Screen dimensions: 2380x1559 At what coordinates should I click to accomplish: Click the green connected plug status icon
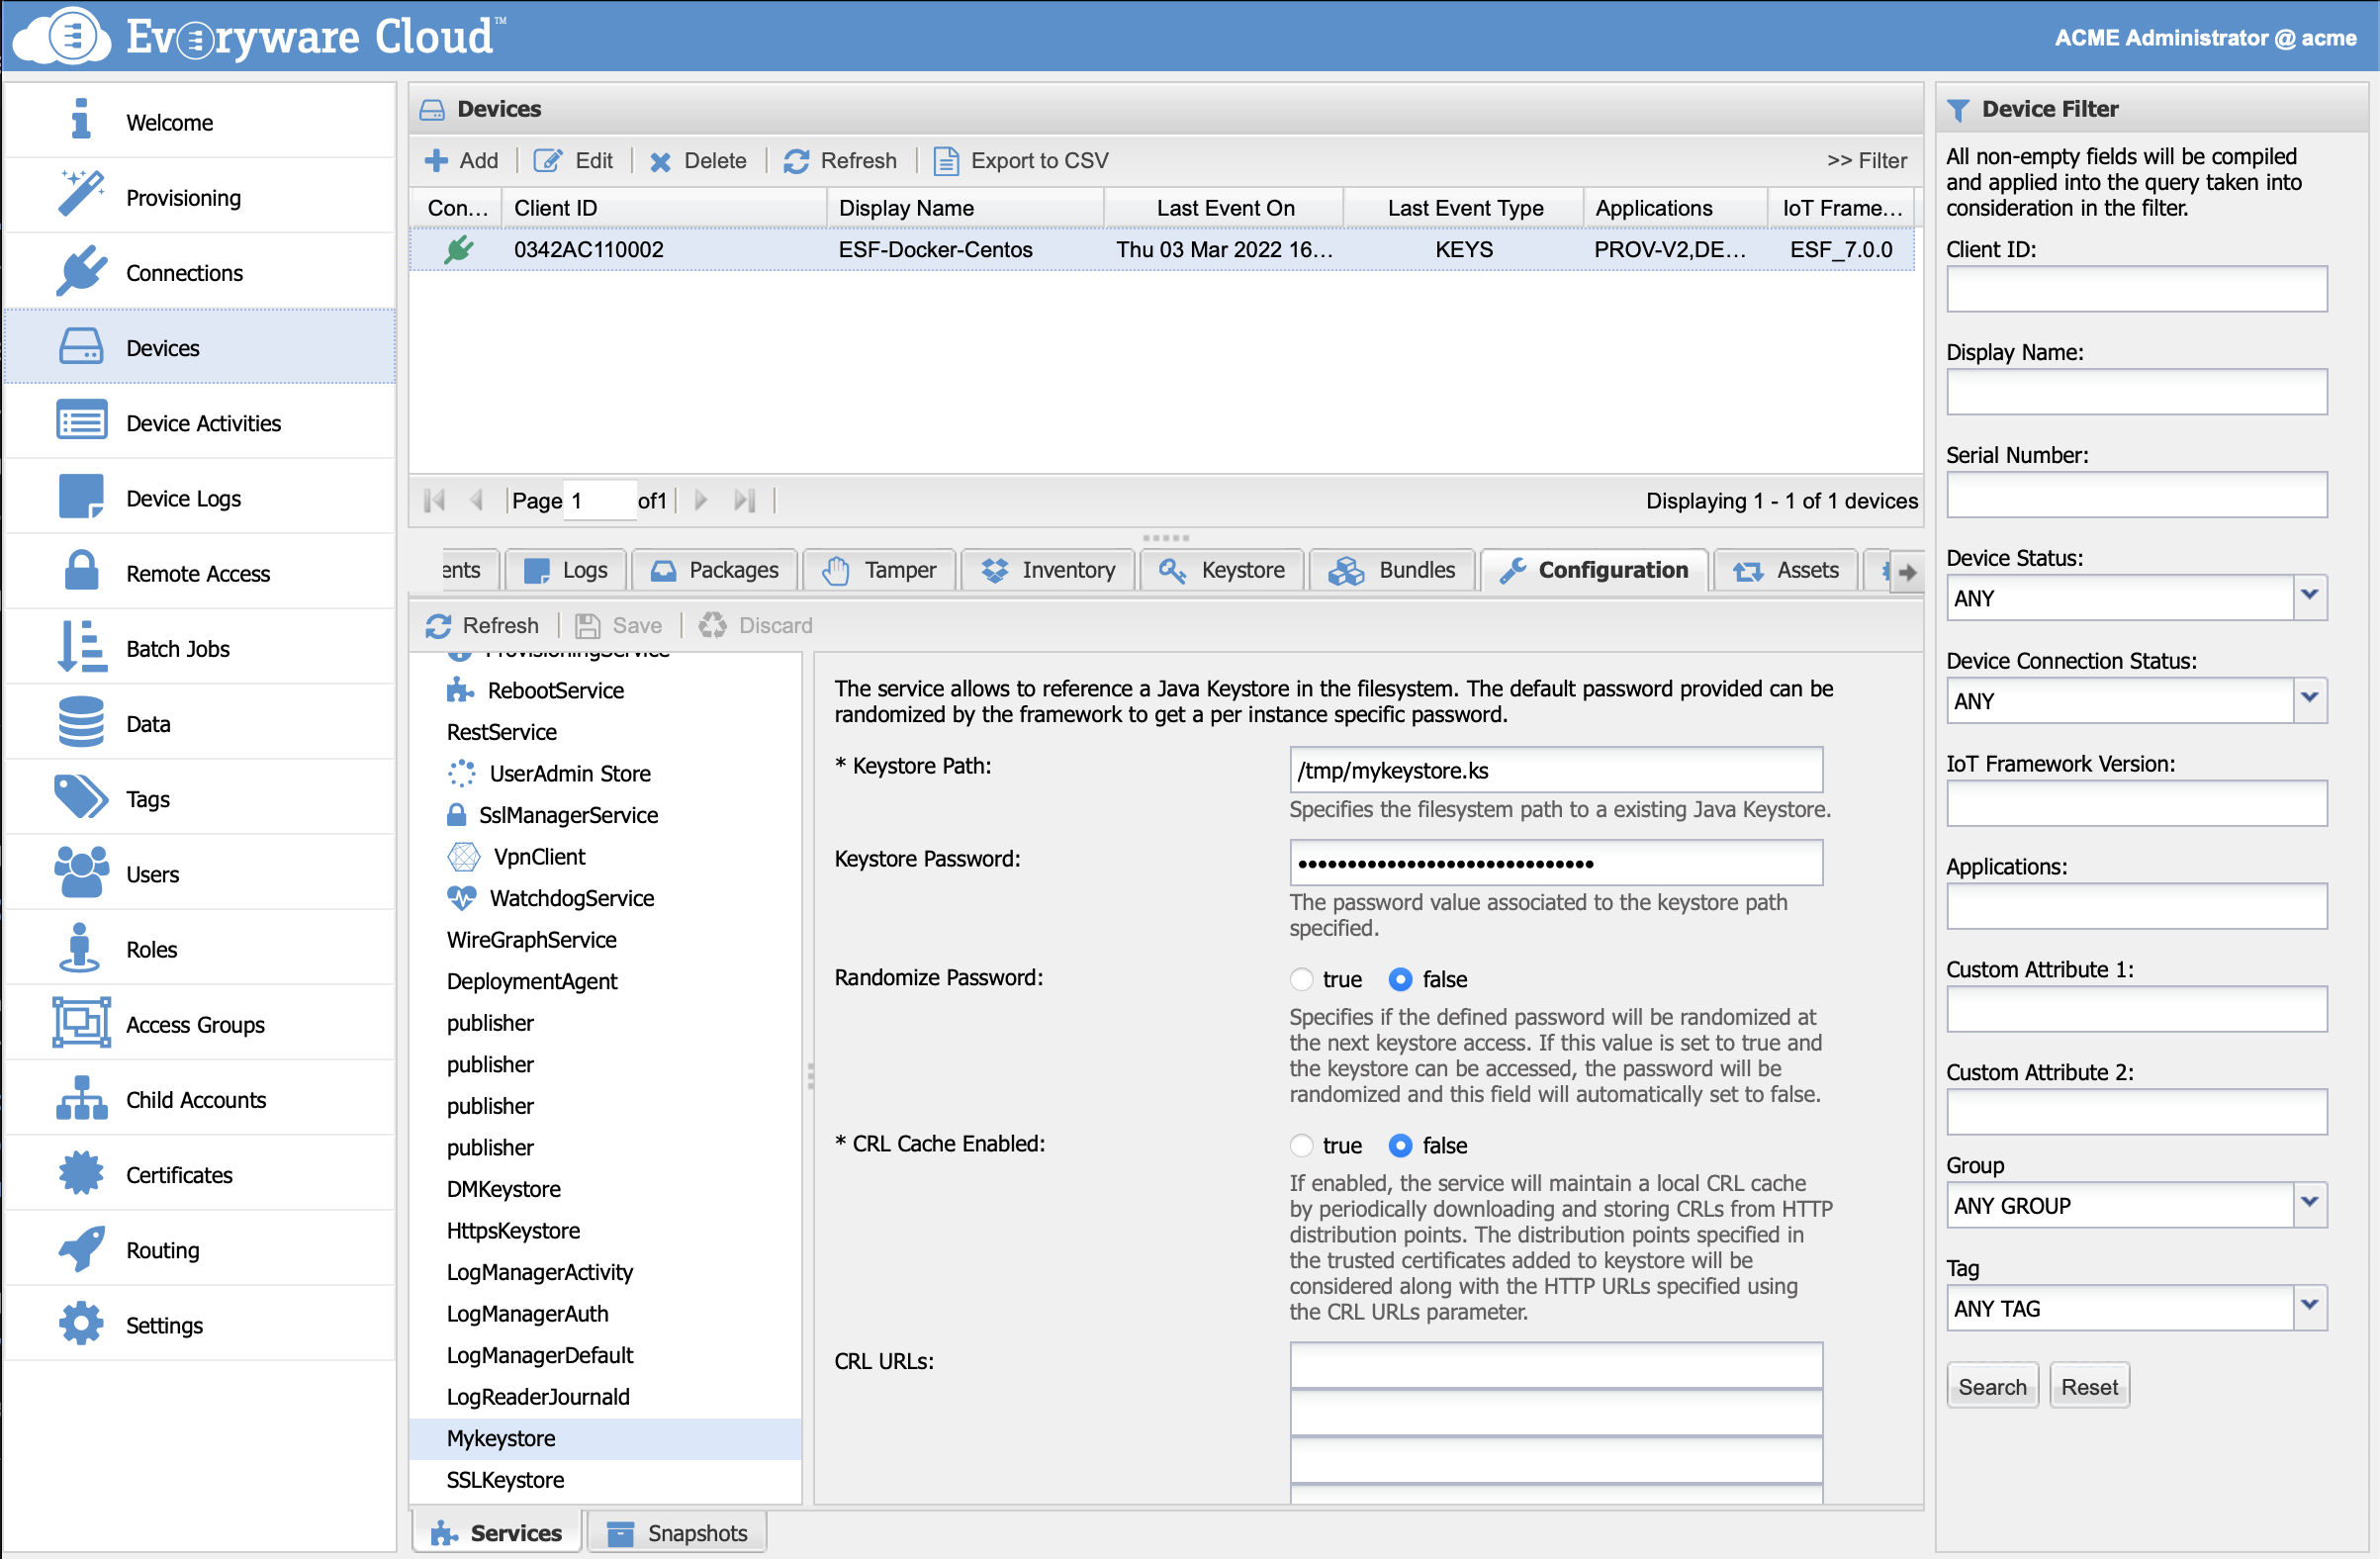pyautogui.click(x=459, y=249)
